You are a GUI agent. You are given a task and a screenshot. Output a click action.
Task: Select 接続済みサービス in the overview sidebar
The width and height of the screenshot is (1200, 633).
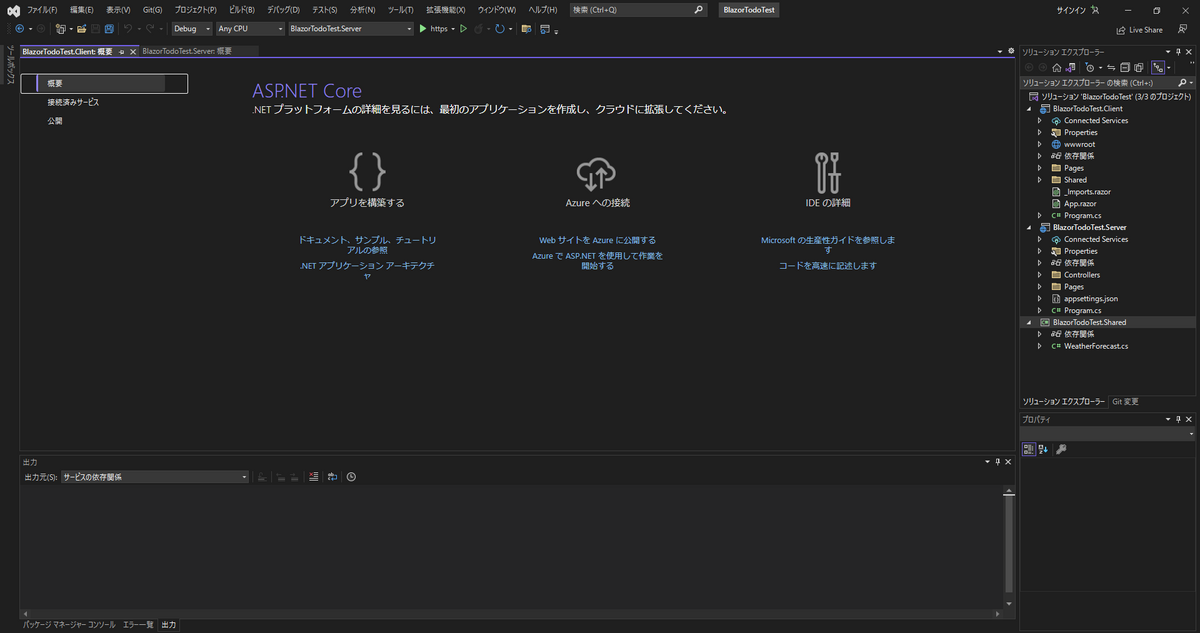pos(73,102)
